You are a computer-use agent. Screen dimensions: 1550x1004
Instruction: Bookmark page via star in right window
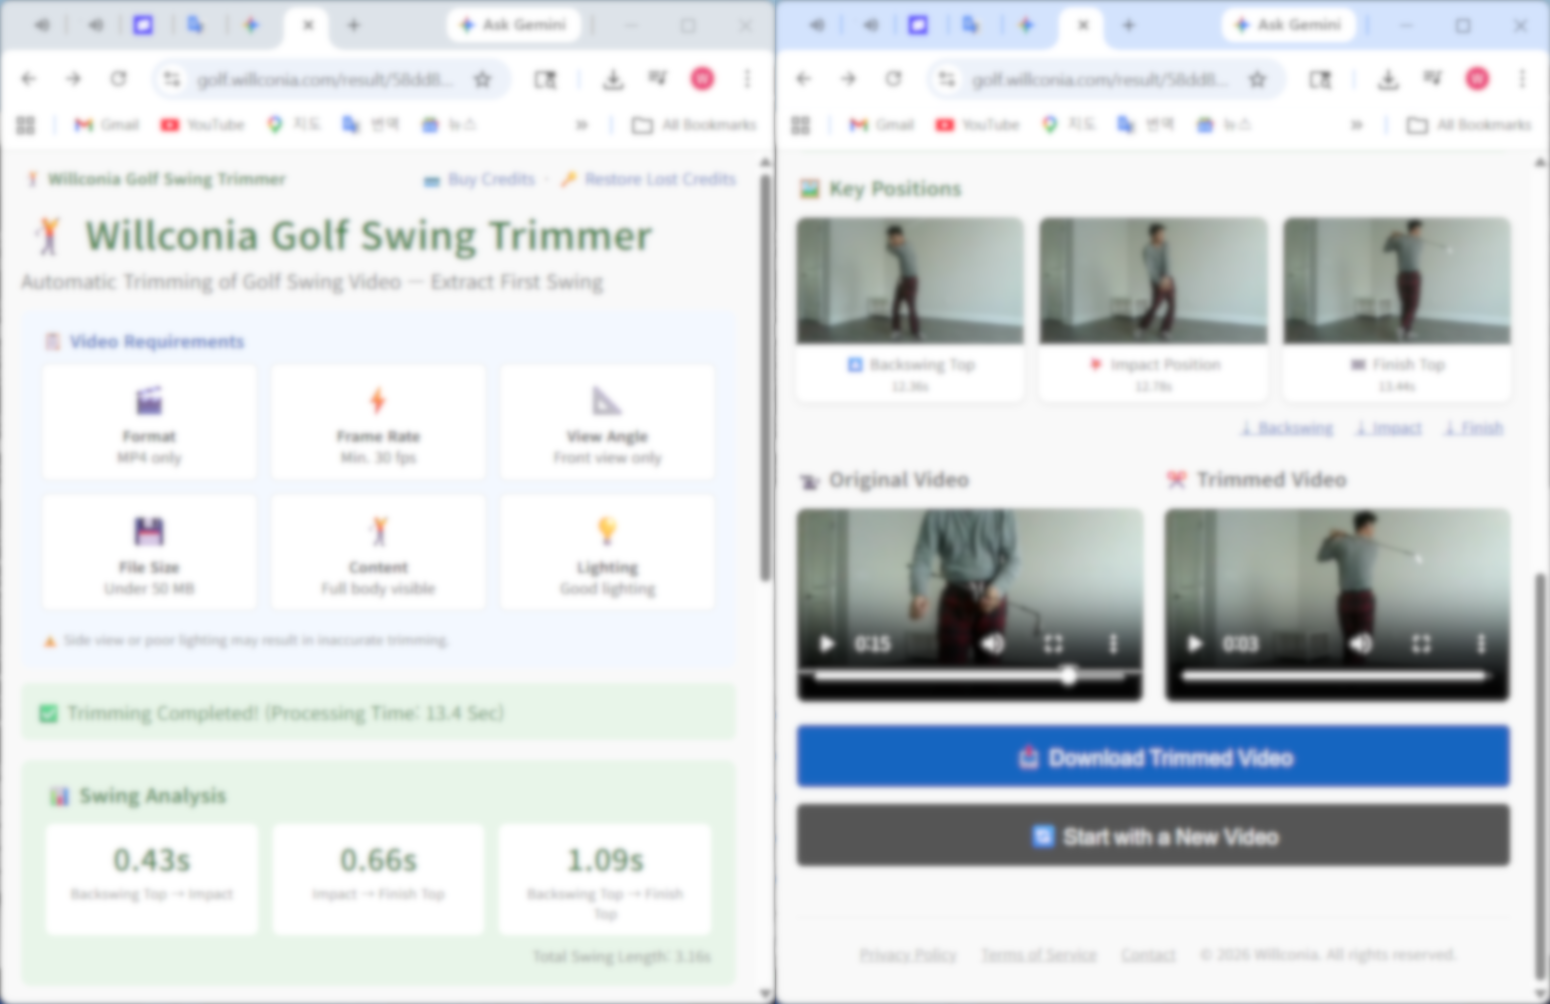pyautogui.click(x=1257, y=79)
